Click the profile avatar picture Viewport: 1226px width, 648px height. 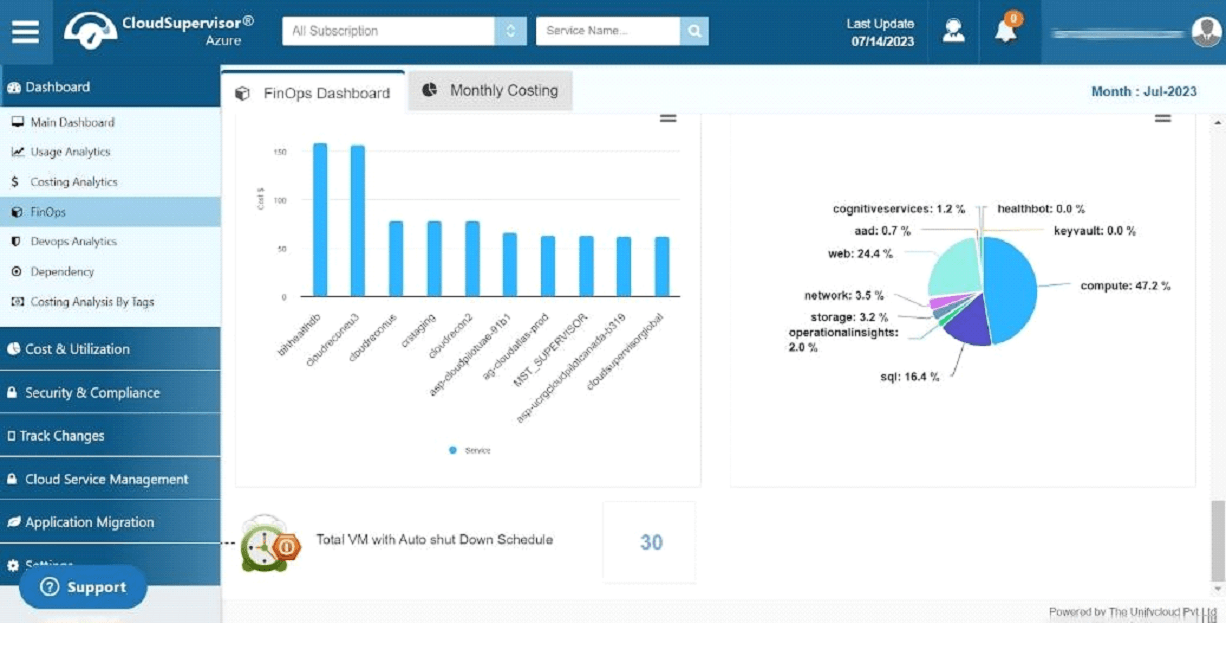coord(1206,32)
